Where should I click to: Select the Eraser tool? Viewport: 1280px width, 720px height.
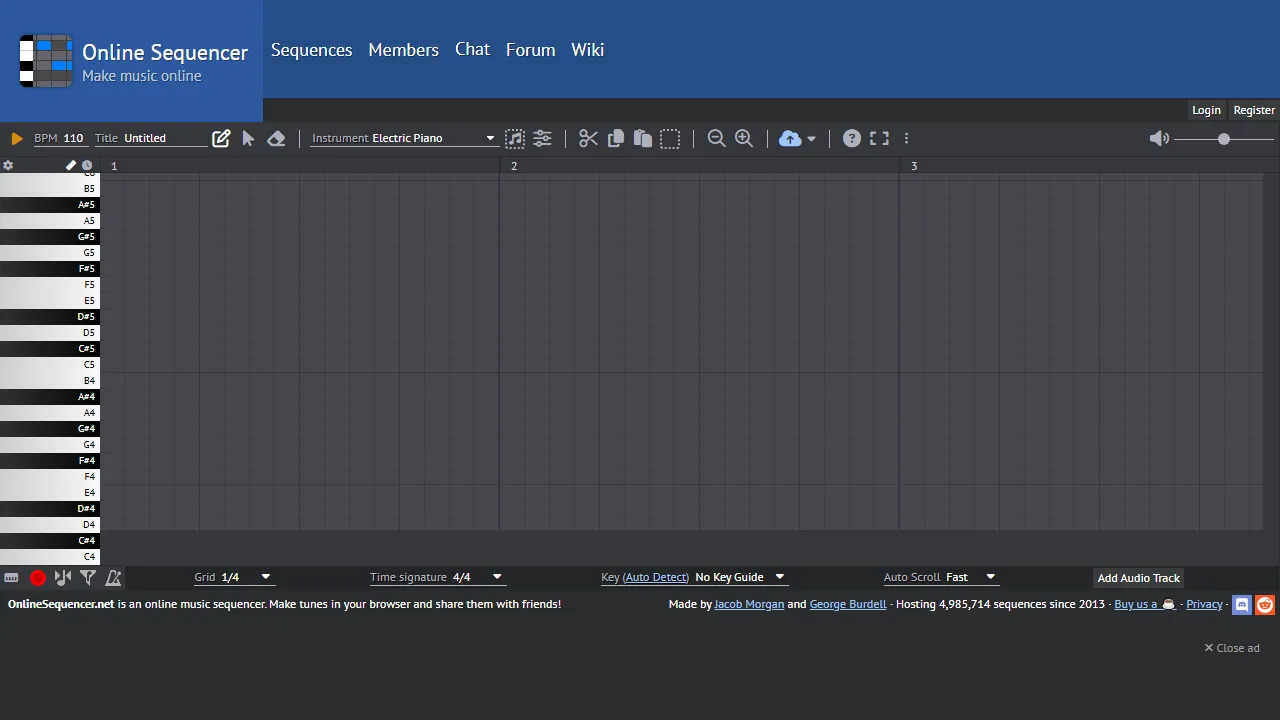[x=276, y=138]
